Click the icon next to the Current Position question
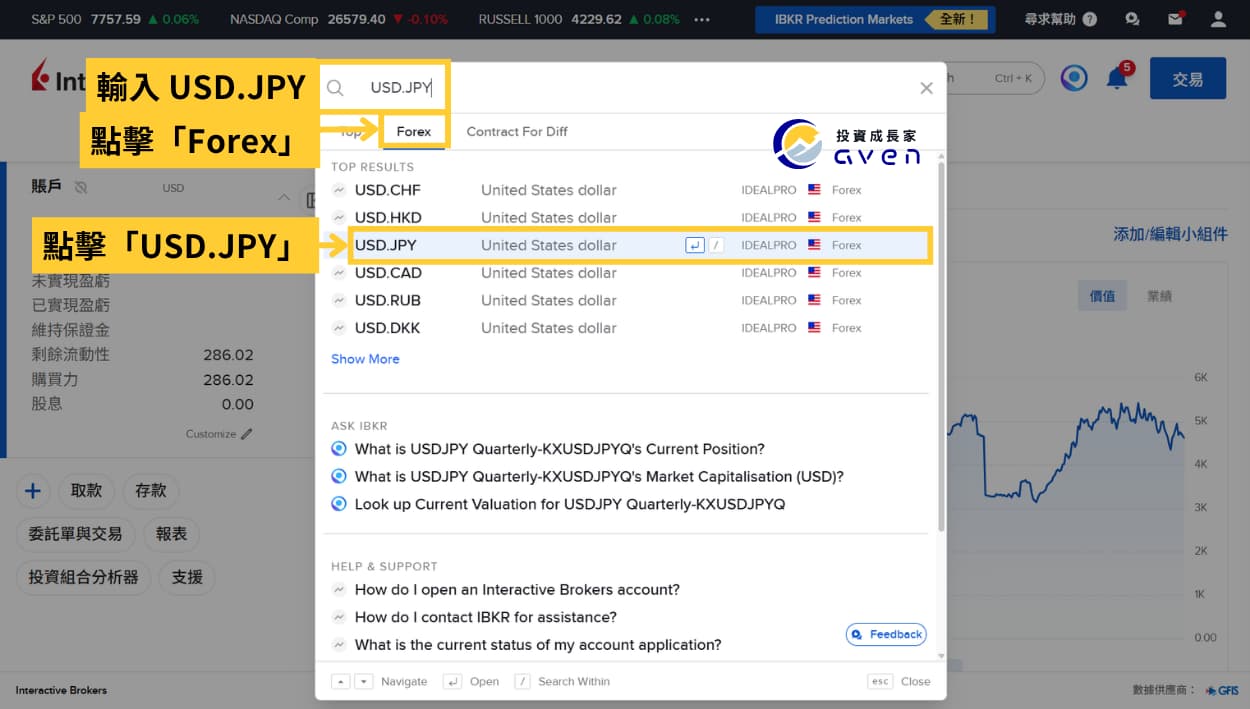 click(339, 449)
